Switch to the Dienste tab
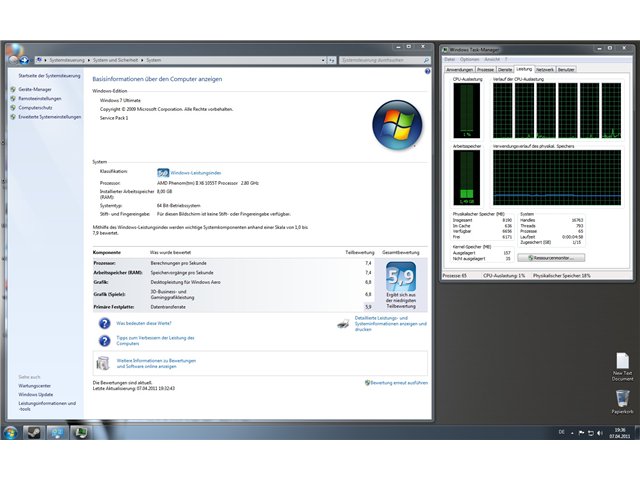Image resolution: width=640 pixels, height=480 pixels. pyautogui.click(x=505, y=70)
